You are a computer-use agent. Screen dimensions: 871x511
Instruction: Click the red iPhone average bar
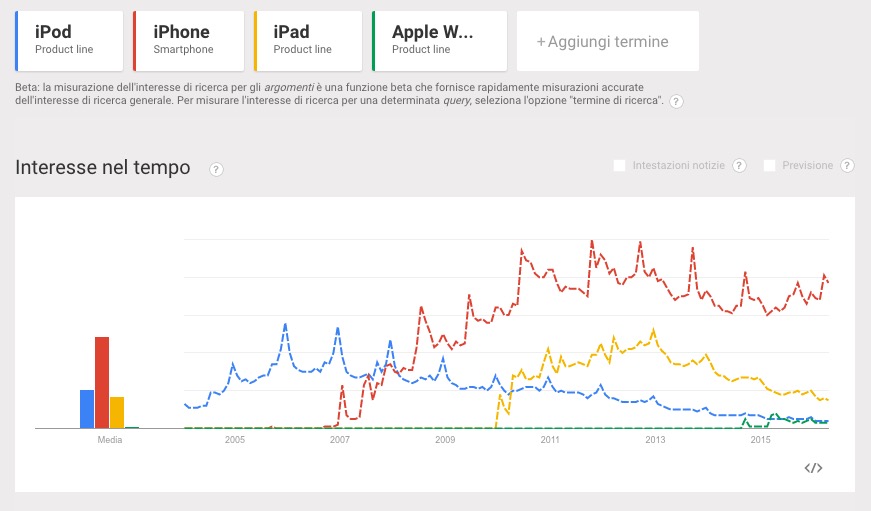[x=102, y=382]
